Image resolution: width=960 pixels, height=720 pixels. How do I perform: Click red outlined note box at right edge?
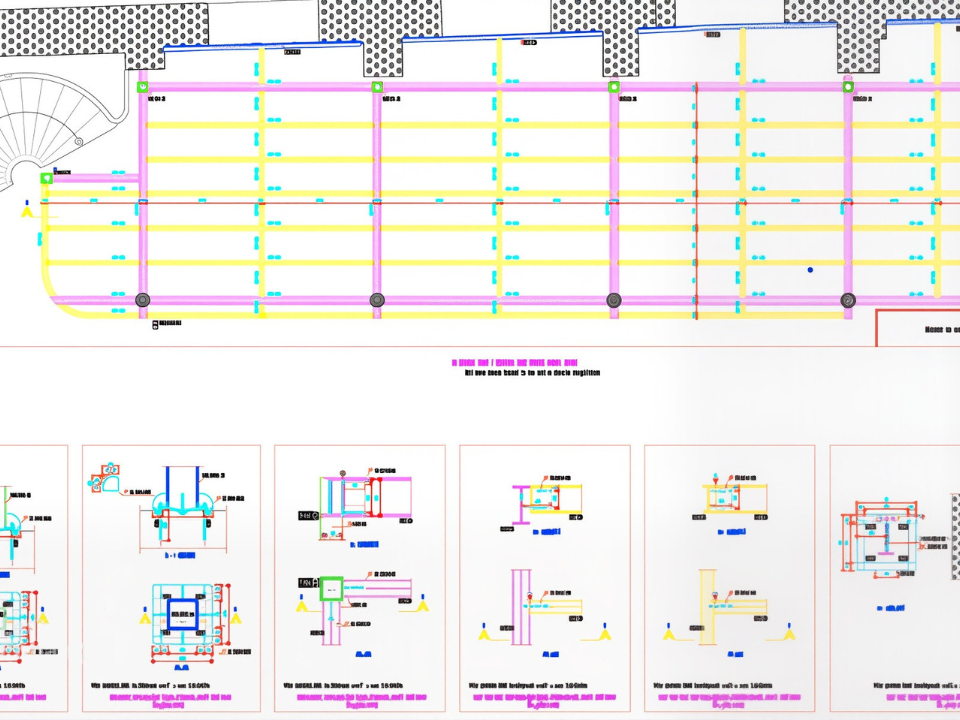pos(918,328)
